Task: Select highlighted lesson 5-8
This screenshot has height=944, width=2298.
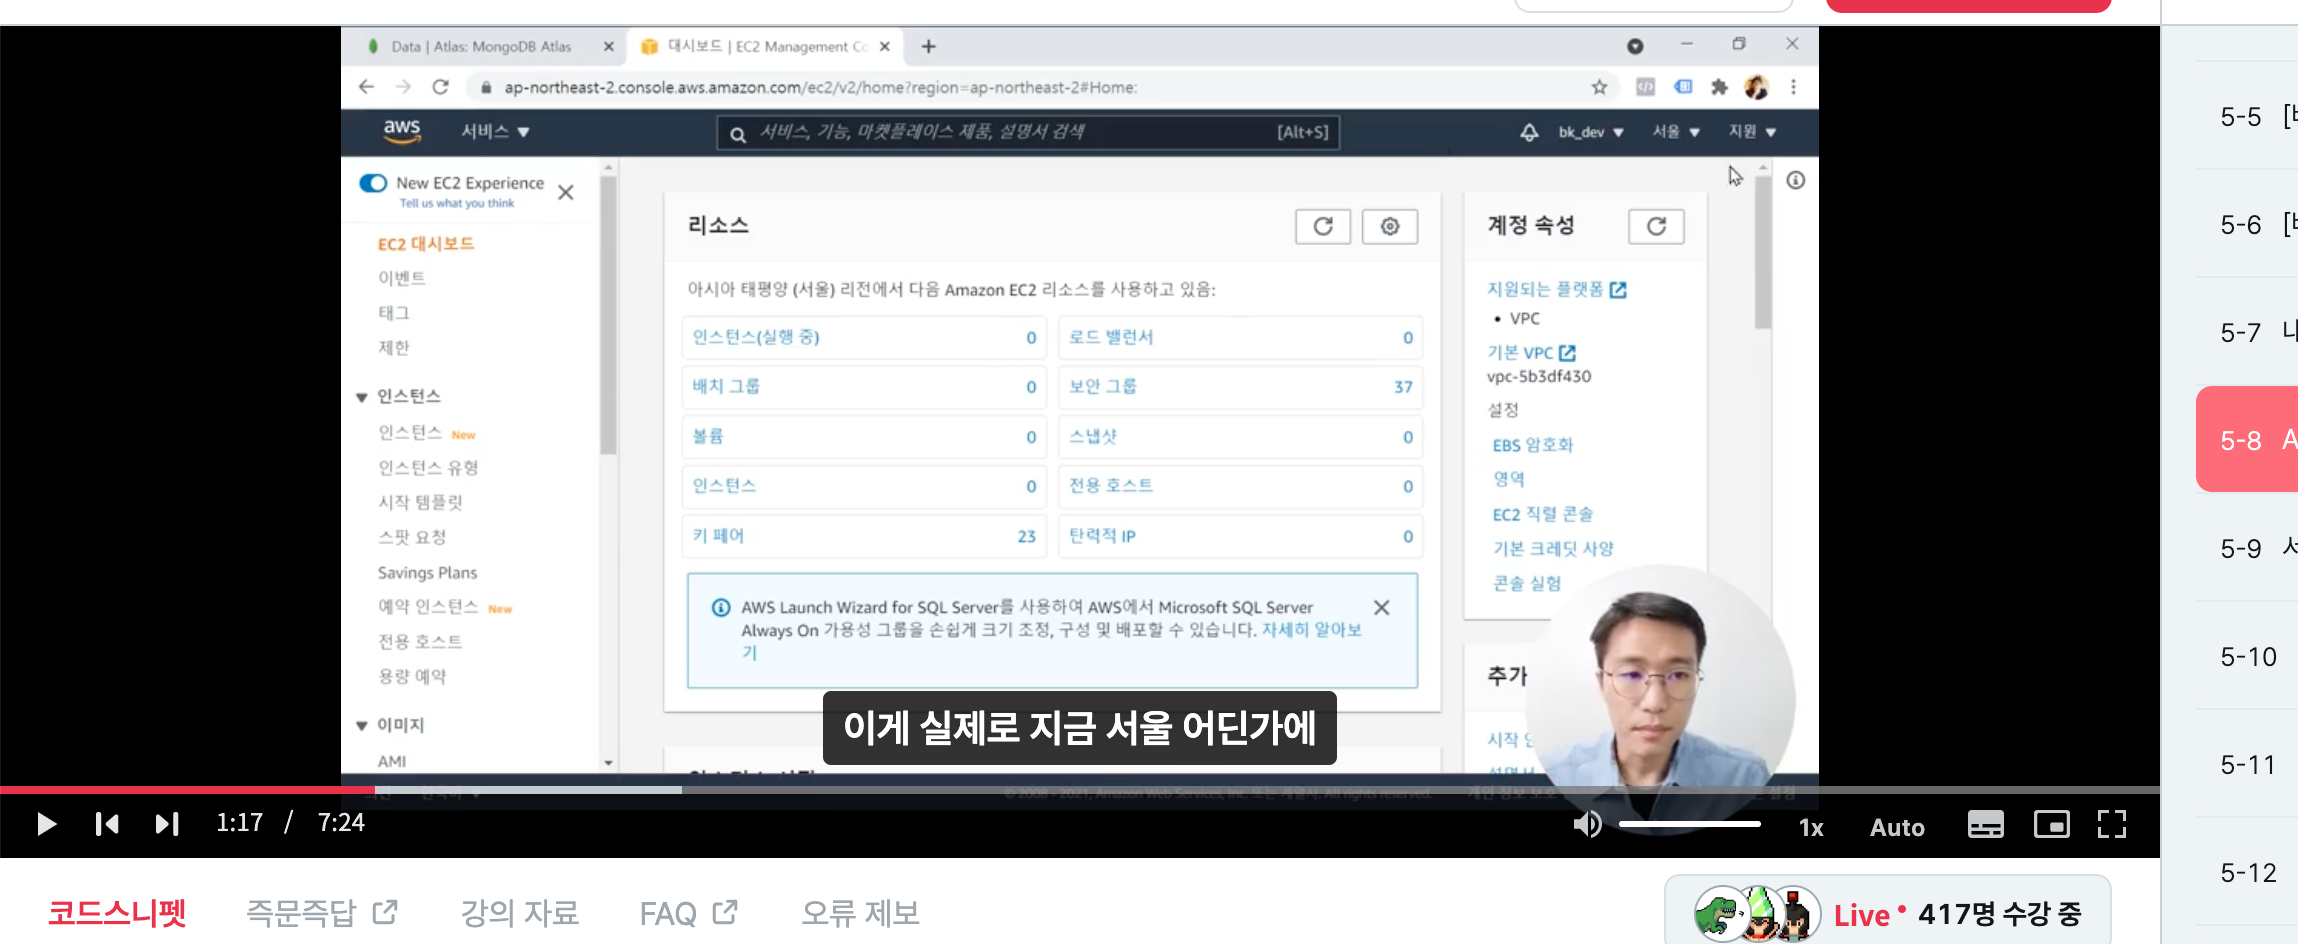Action: (2247, 439)
